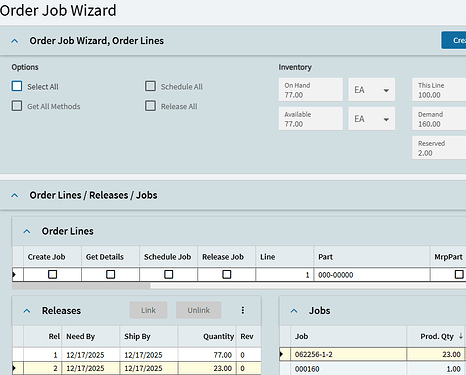The image size is (466, 375).
Task: Click the row indicator arrow of order line 1
Action: tap(14, 275)
